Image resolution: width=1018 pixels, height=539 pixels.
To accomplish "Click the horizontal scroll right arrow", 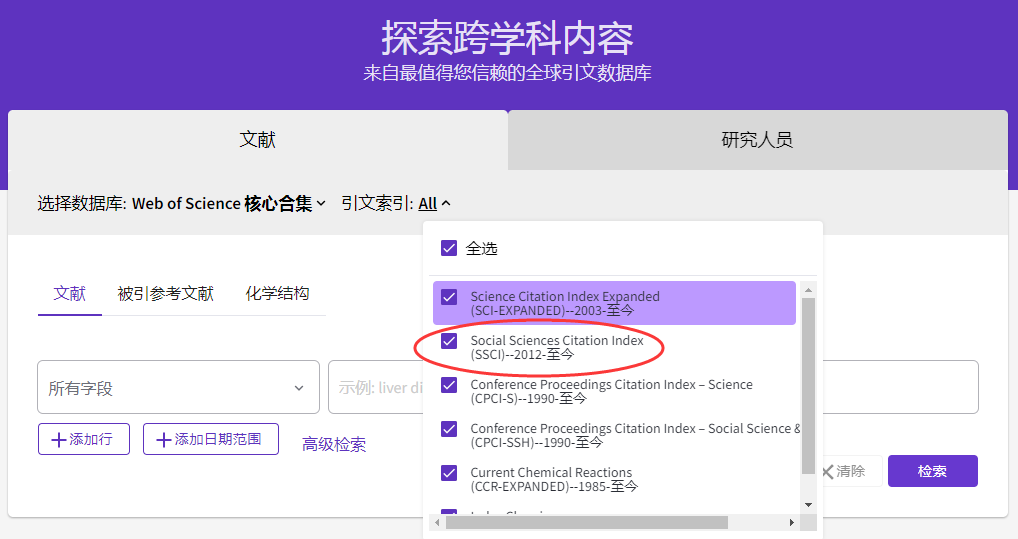I will (x=791, y=522).
